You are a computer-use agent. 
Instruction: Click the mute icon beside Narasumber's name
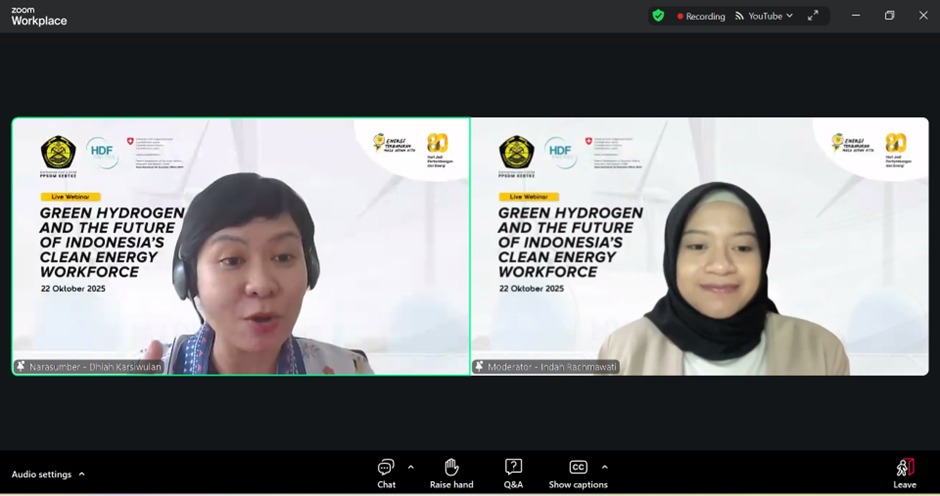[21, 367]
